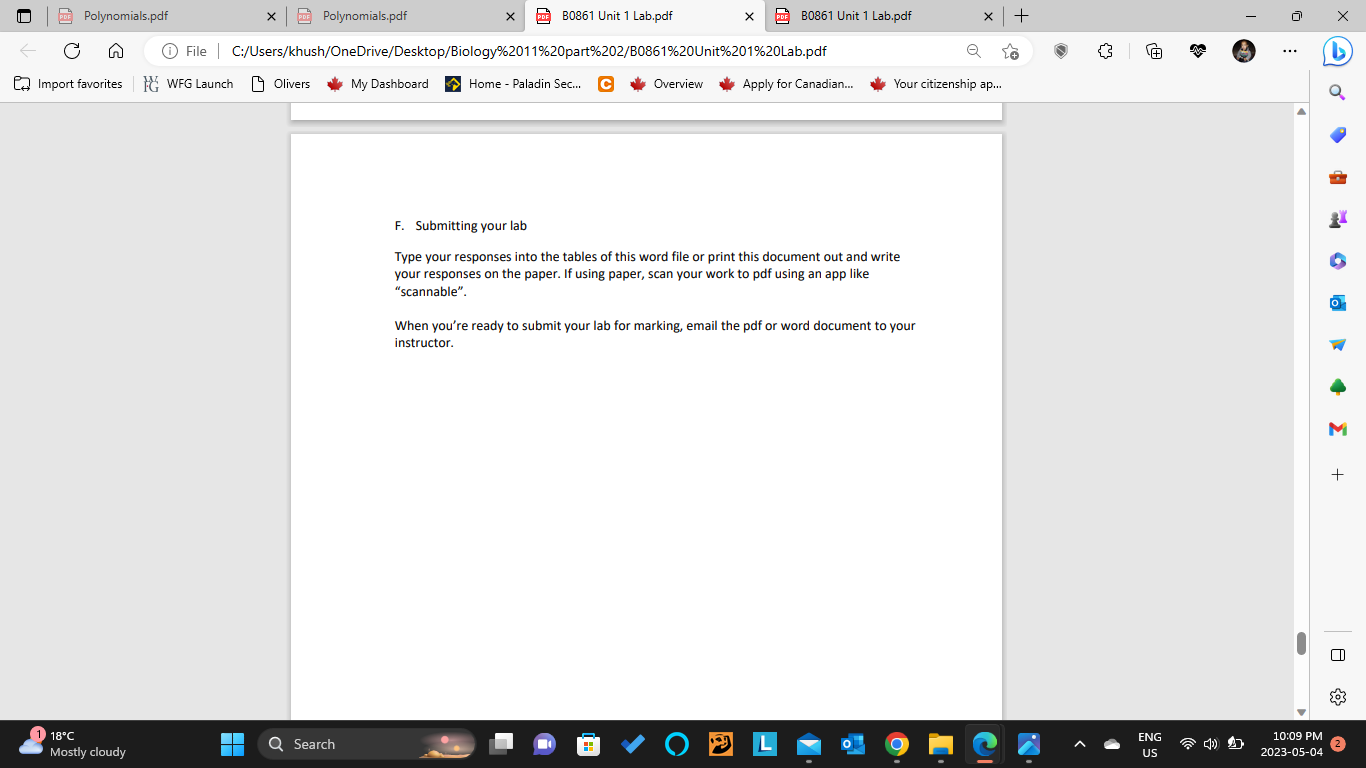
Task: Open the sidebar green tree icon
Action: coord(1337,387)
